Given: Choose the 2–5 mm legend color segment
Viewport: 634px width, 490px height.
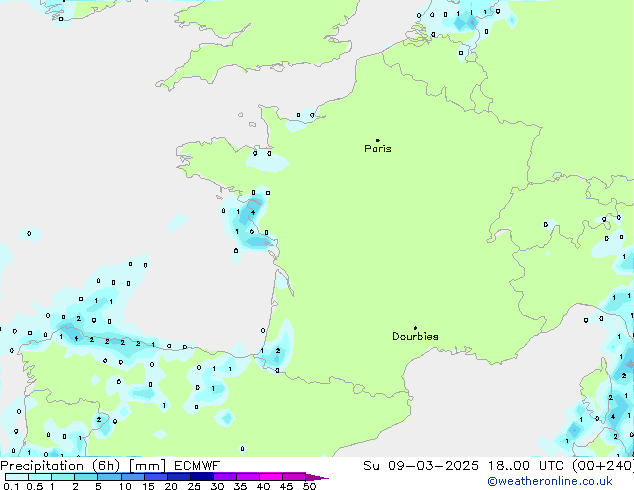Looking at the screenshot, I should point(86,477).
